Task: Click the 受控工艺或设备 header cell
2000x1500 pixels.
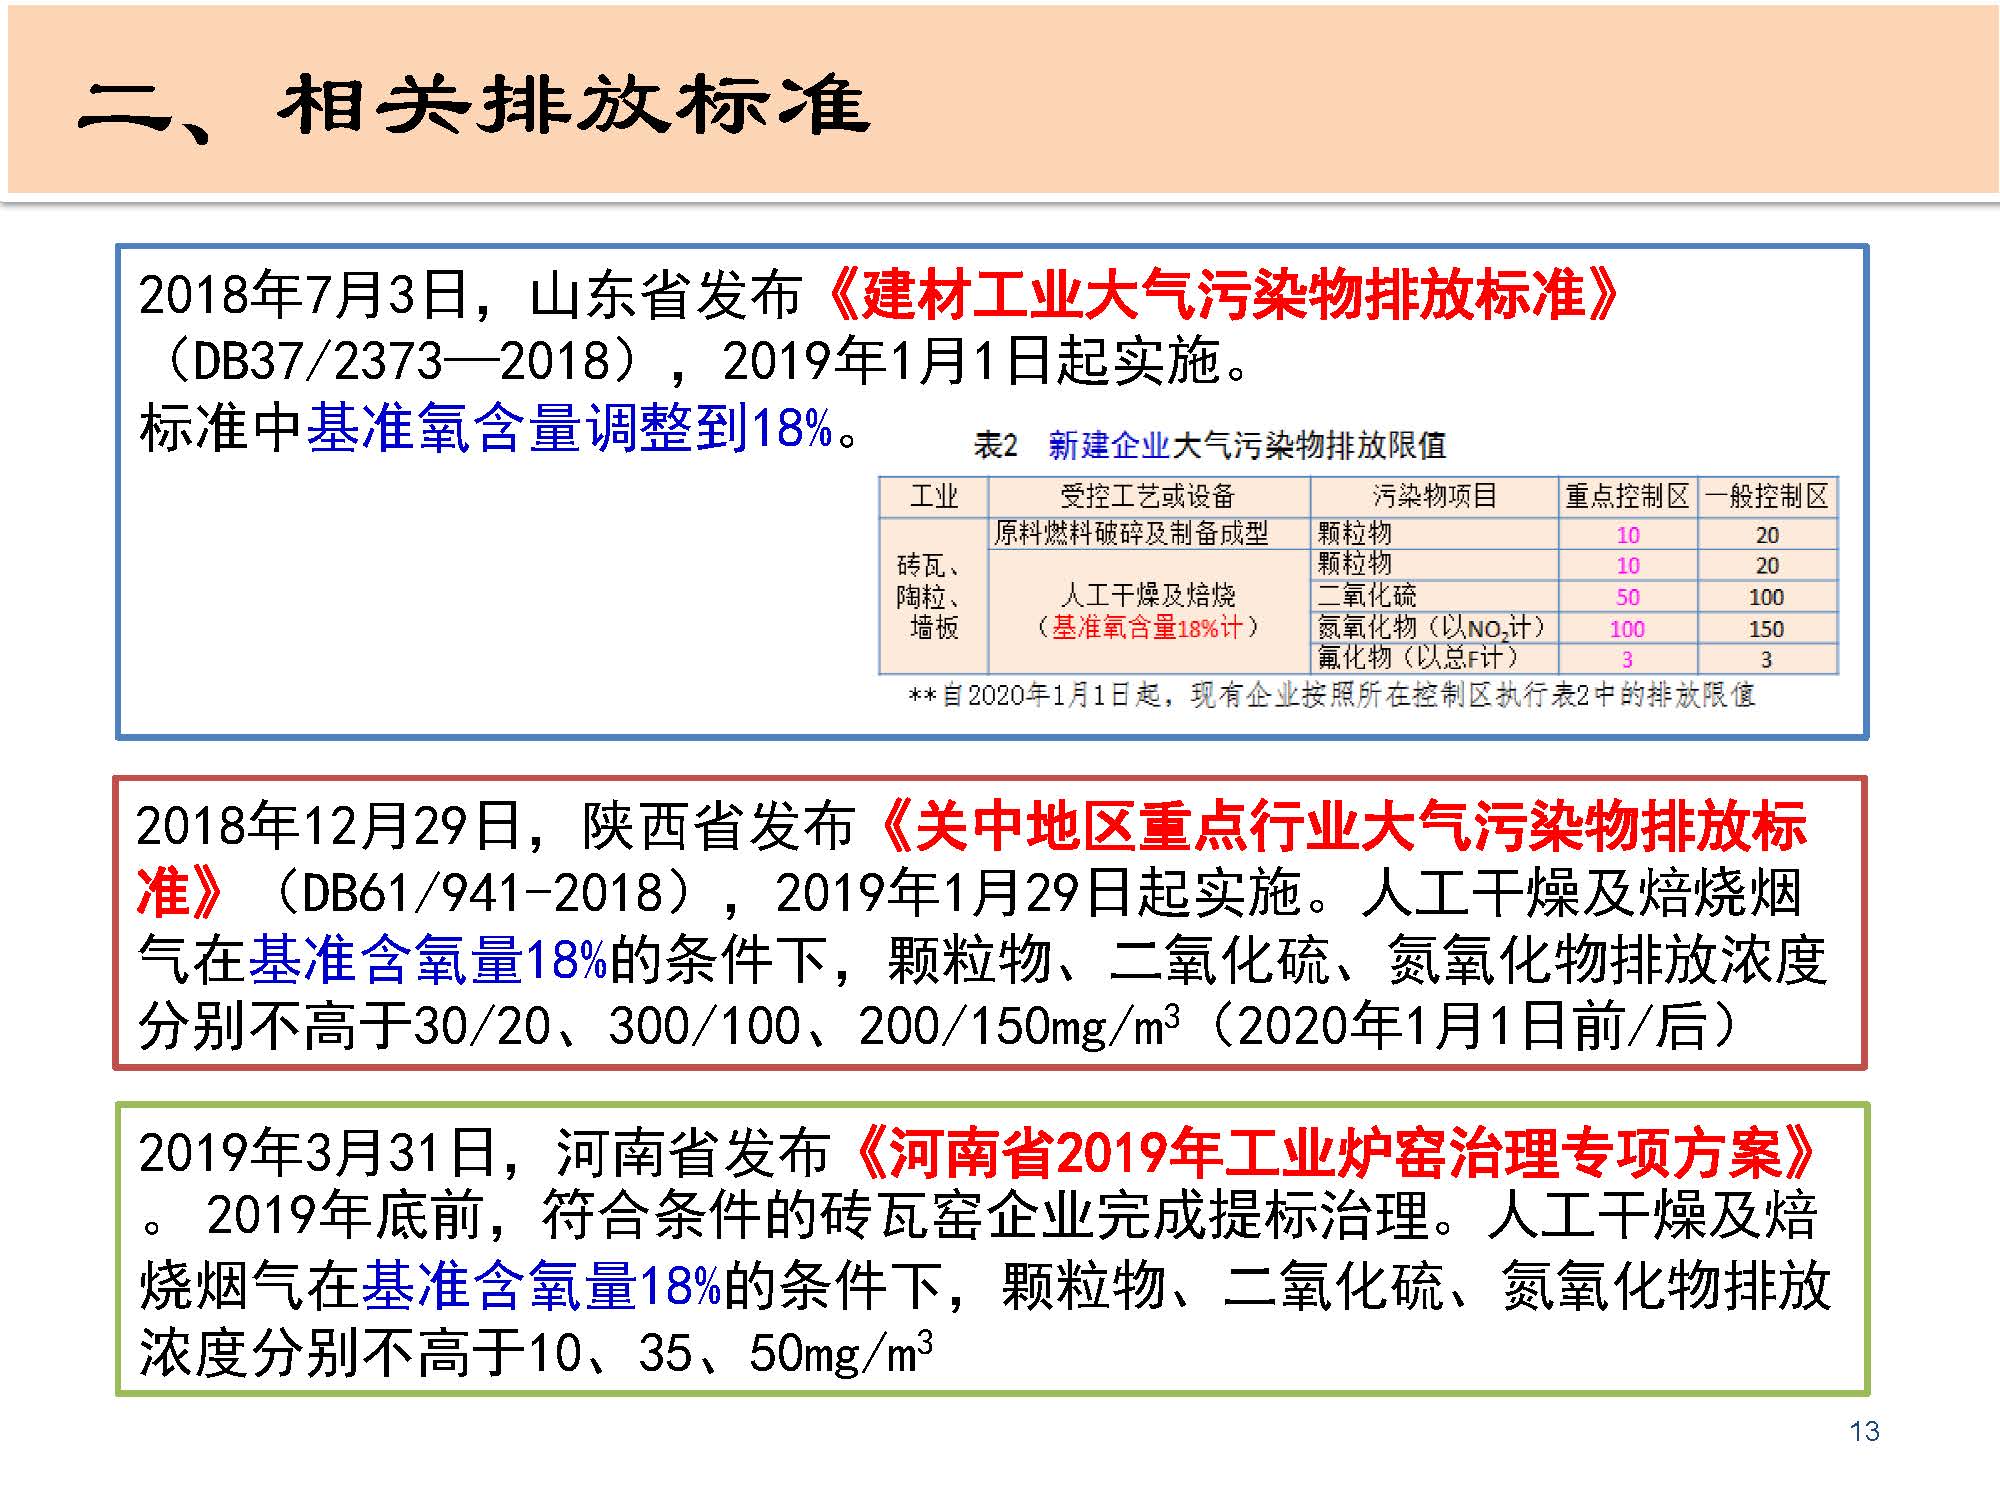Action: pyautogui.click(x=1147, y=496)
